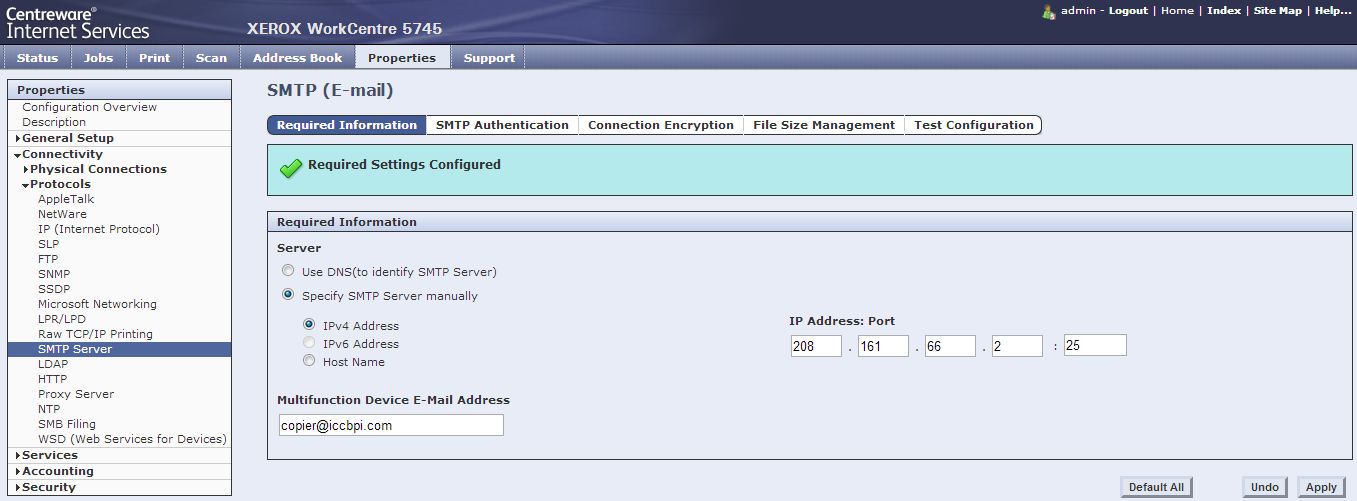The image size is (1357, 501).
Task: Select Specify SMTP Server manually option
Action: 288,295
